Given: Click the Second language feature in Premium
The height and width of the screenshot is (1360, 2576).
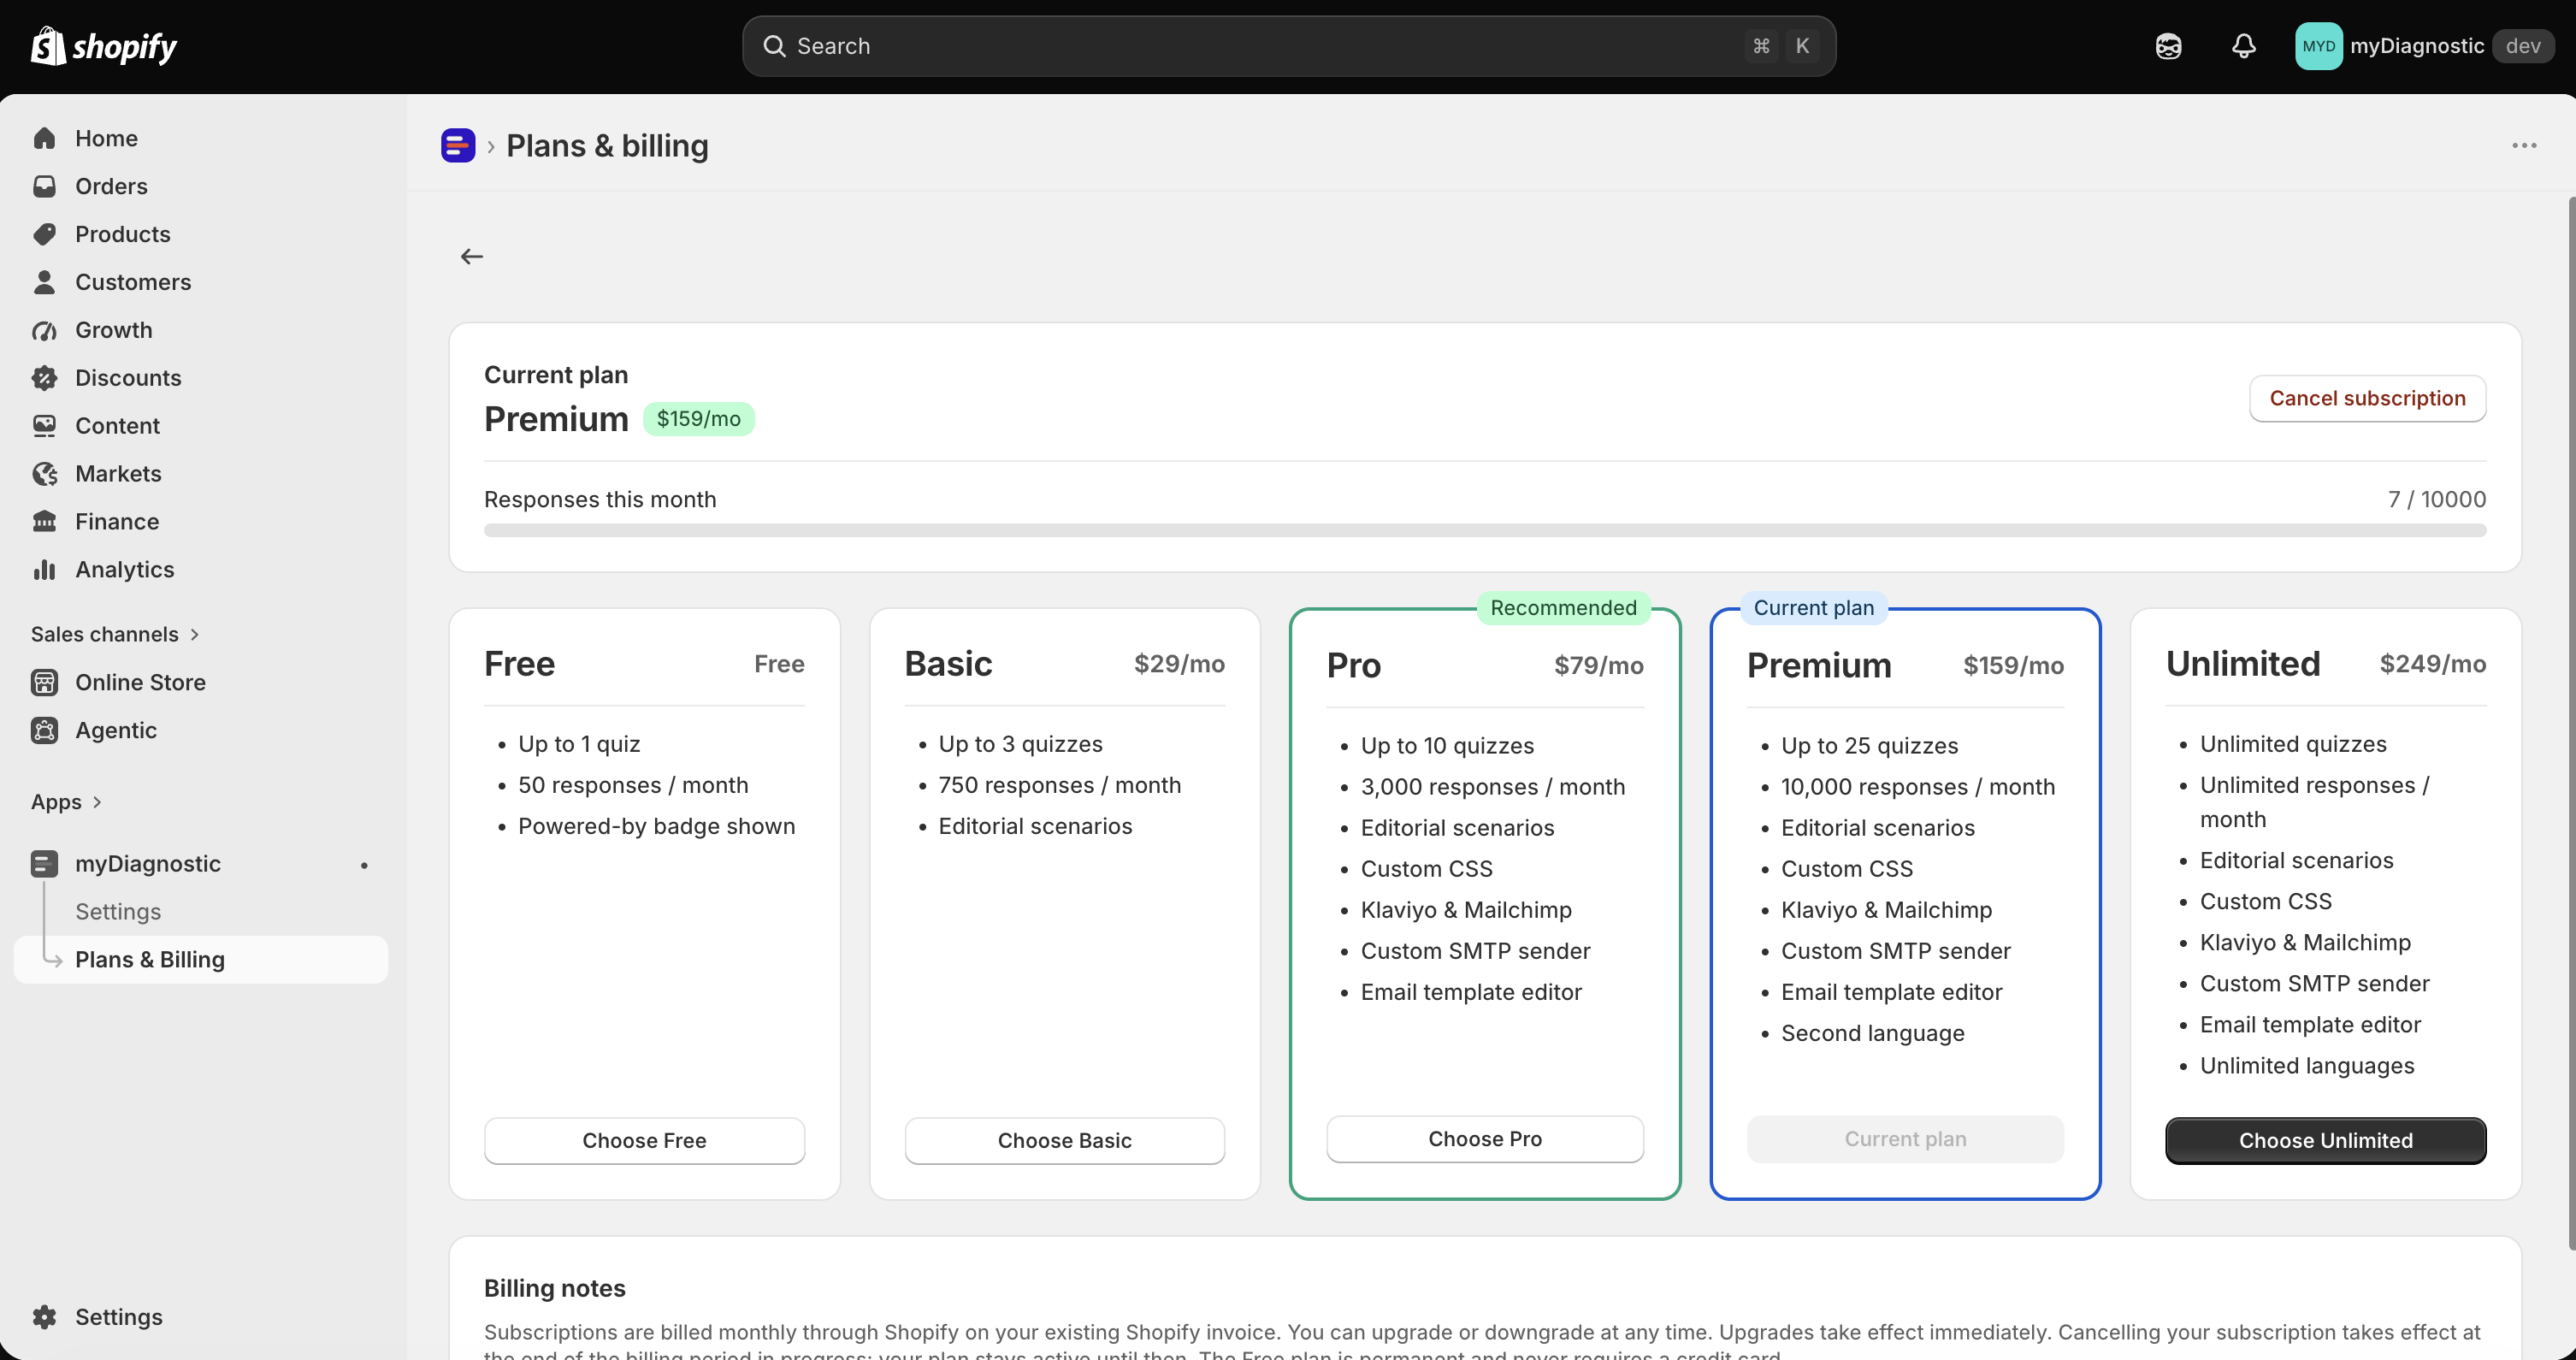Looking at the screenshot, I should pos(1872,1033).
